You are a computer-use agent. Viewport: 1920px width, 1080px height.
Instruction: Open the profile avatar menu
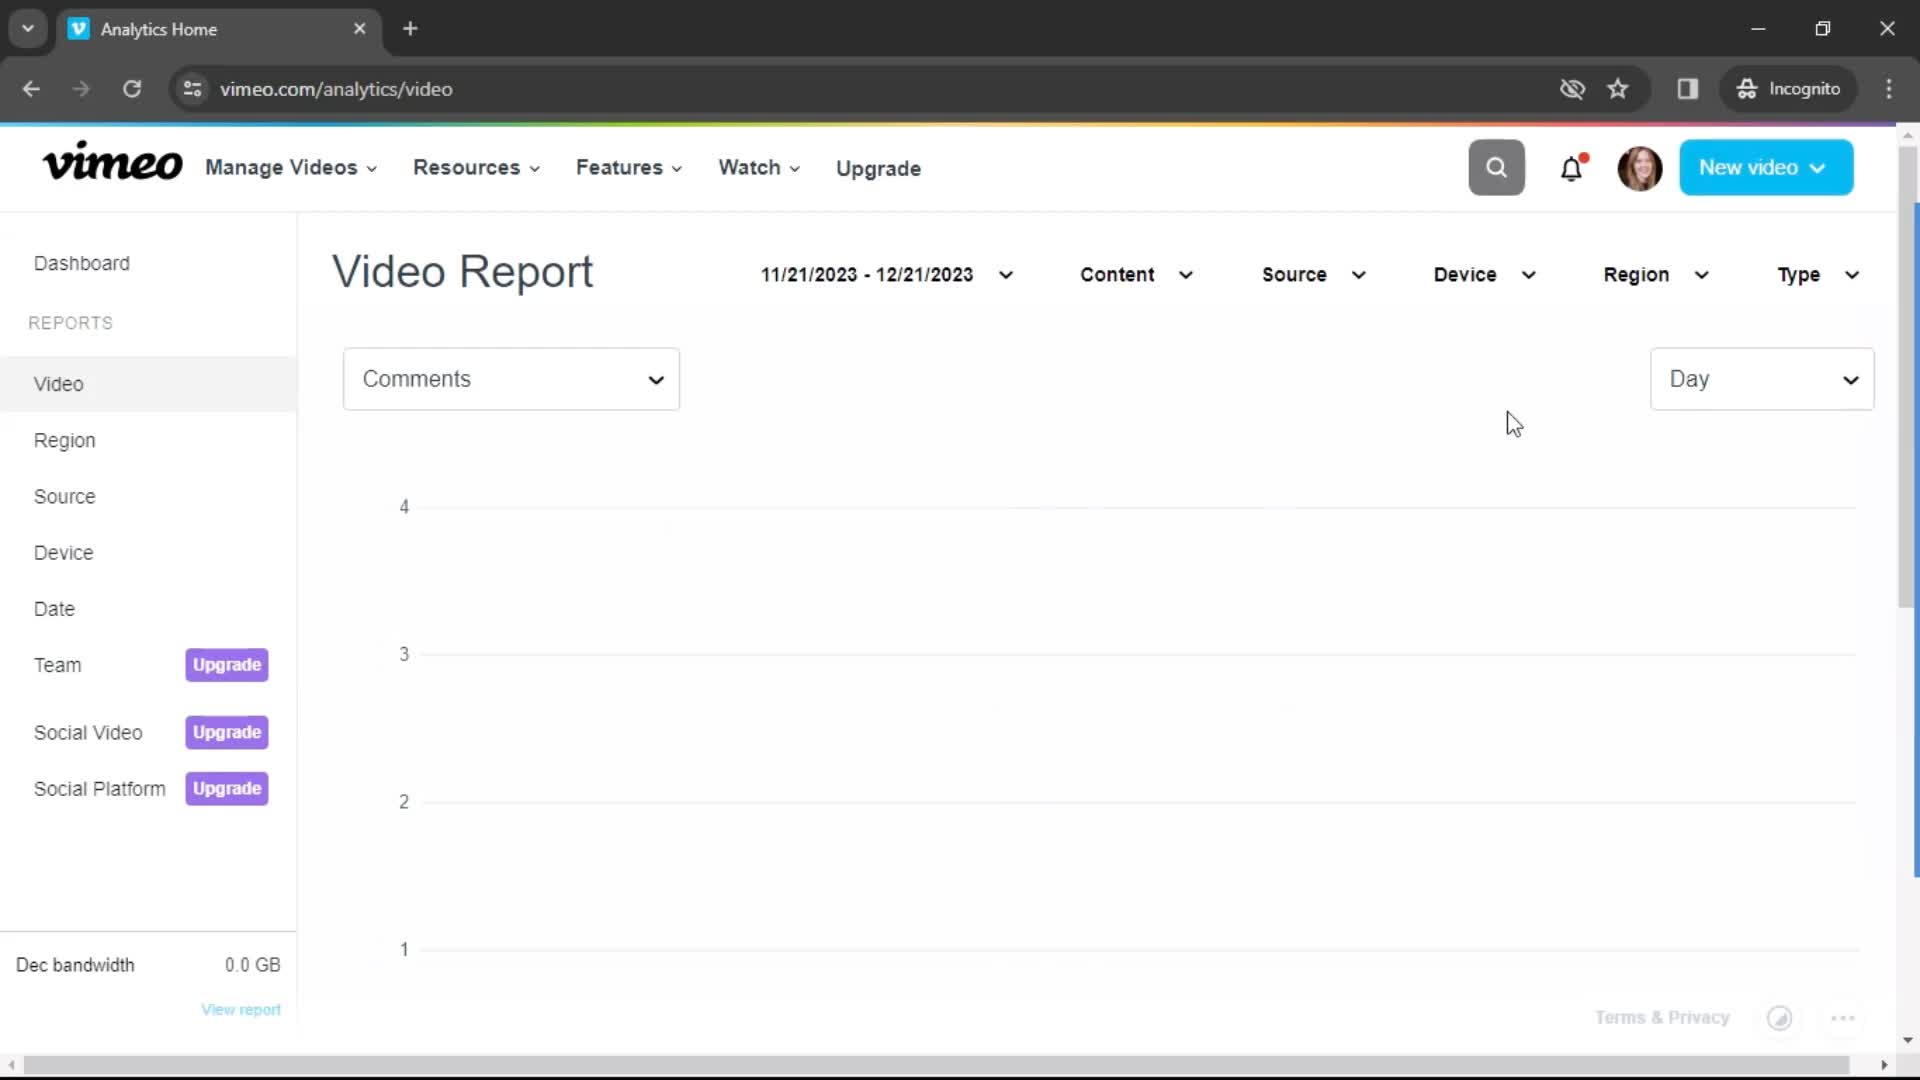pos(1640,168)
